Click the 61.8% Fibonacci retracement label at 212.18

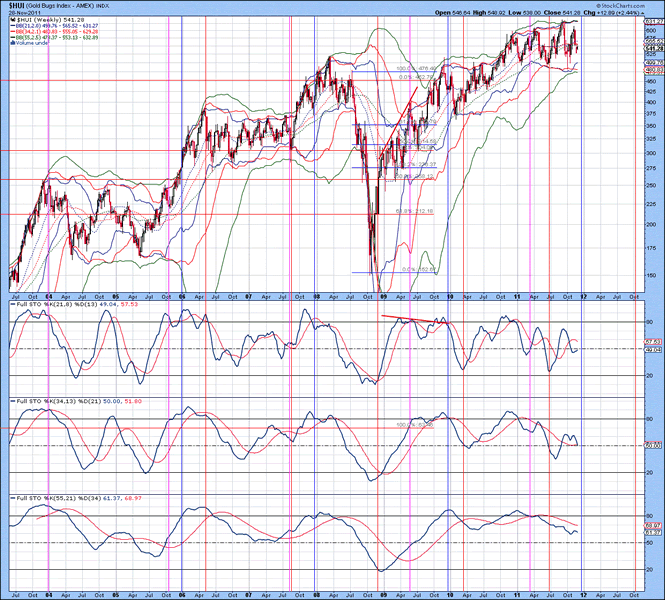(413, 211)
